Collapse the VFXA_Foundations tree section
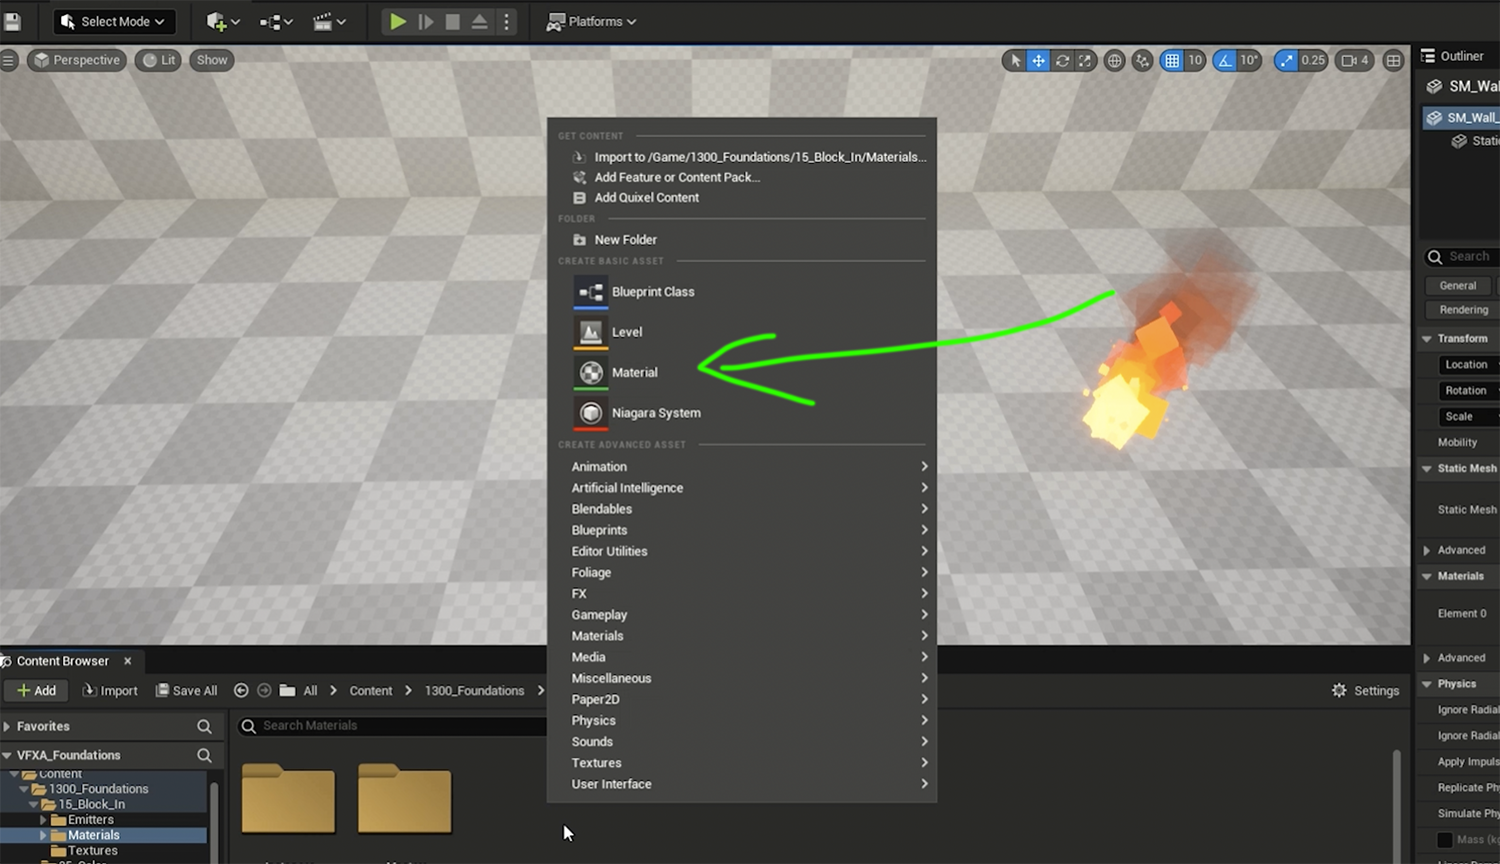 [x=7, y=755]
